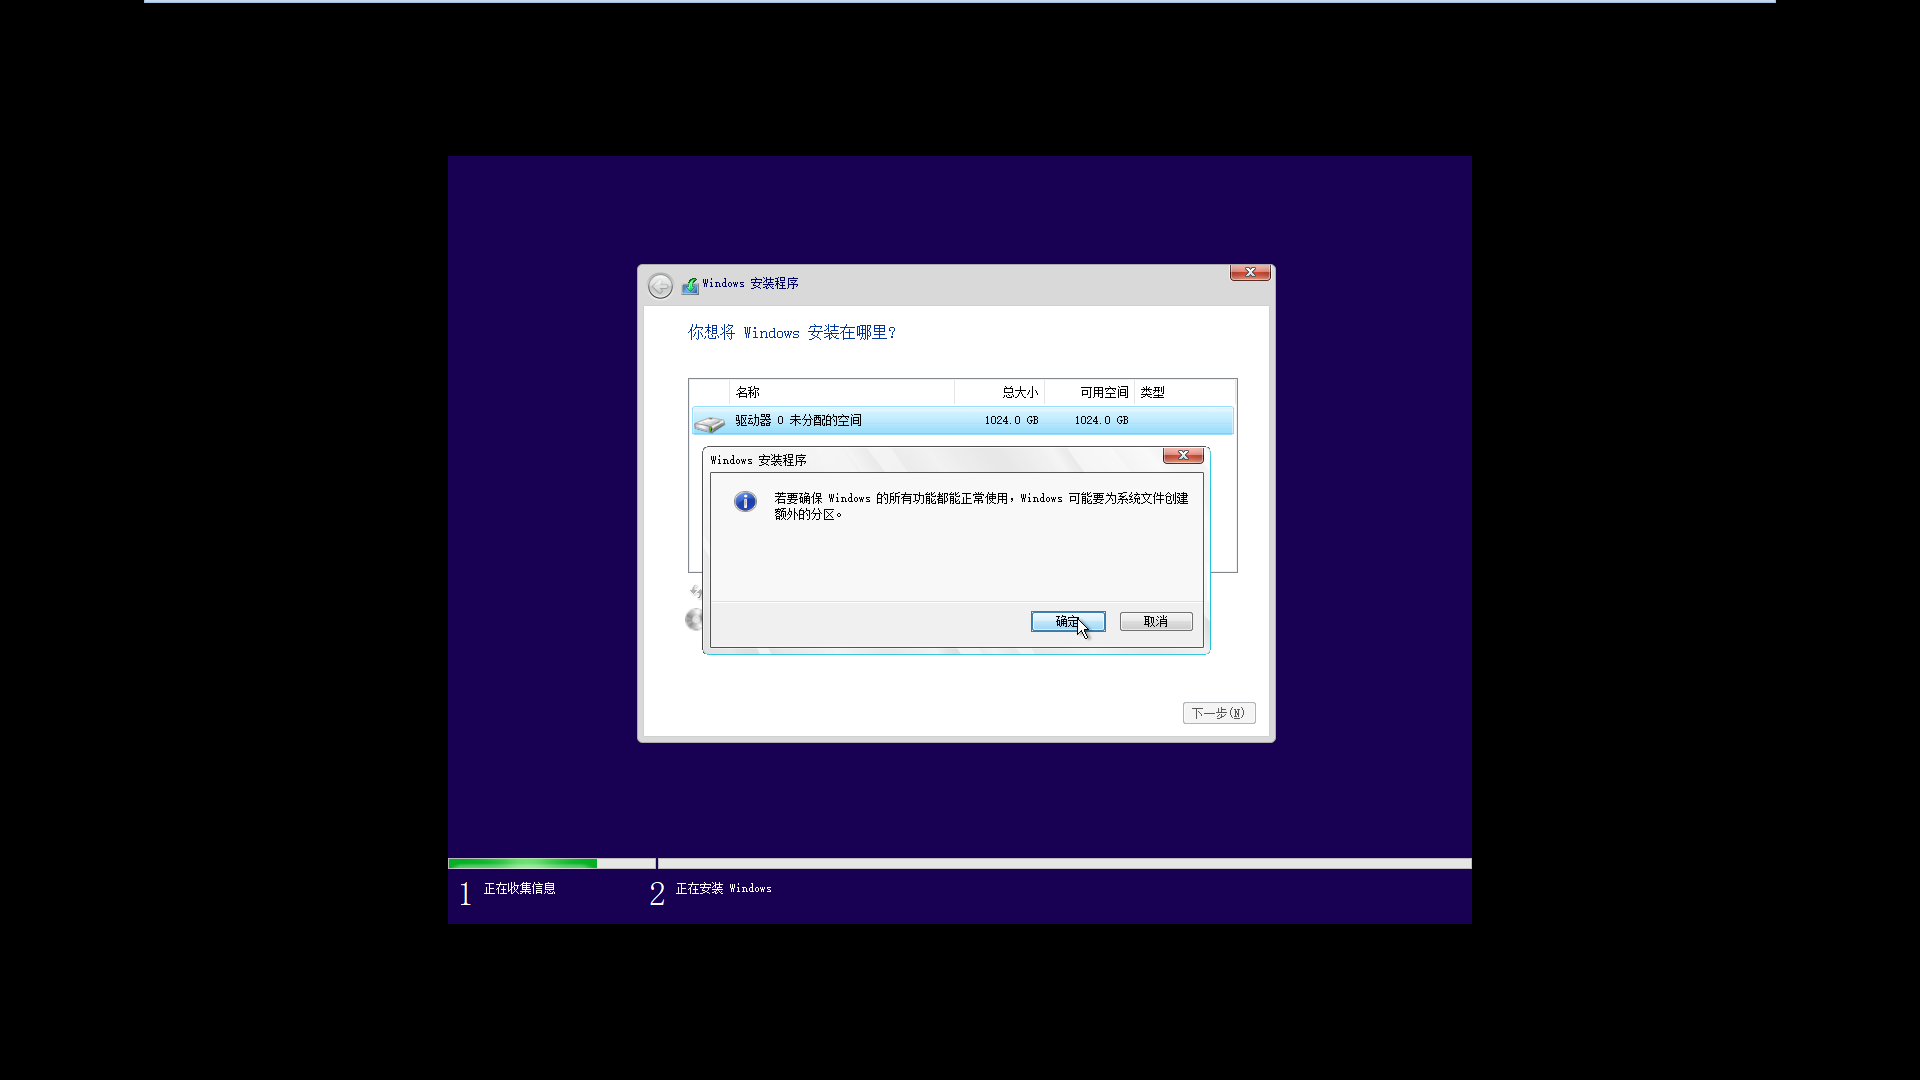
Task: Click the 确定 button to confirm
Action: tap(1067, 621)
